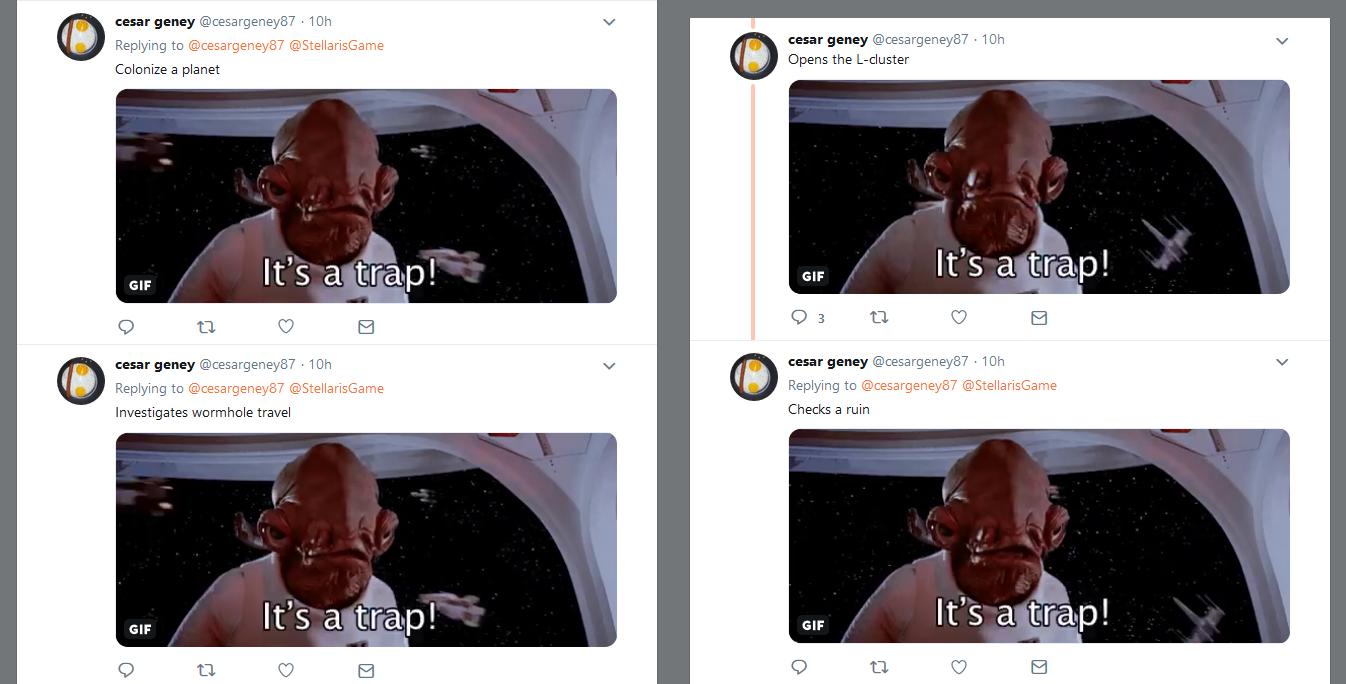Open cesar geney's name on 'Investigates wormhole travel' tweet
This screenshot has width=1346, height=684.
pyautogui.click(x=155, y=364)
